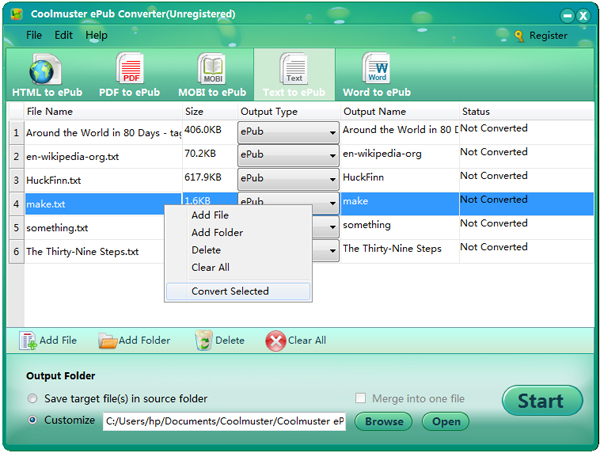Choose Clear All in the context menu
Viewport: 600px width, 453px height.
238,267
